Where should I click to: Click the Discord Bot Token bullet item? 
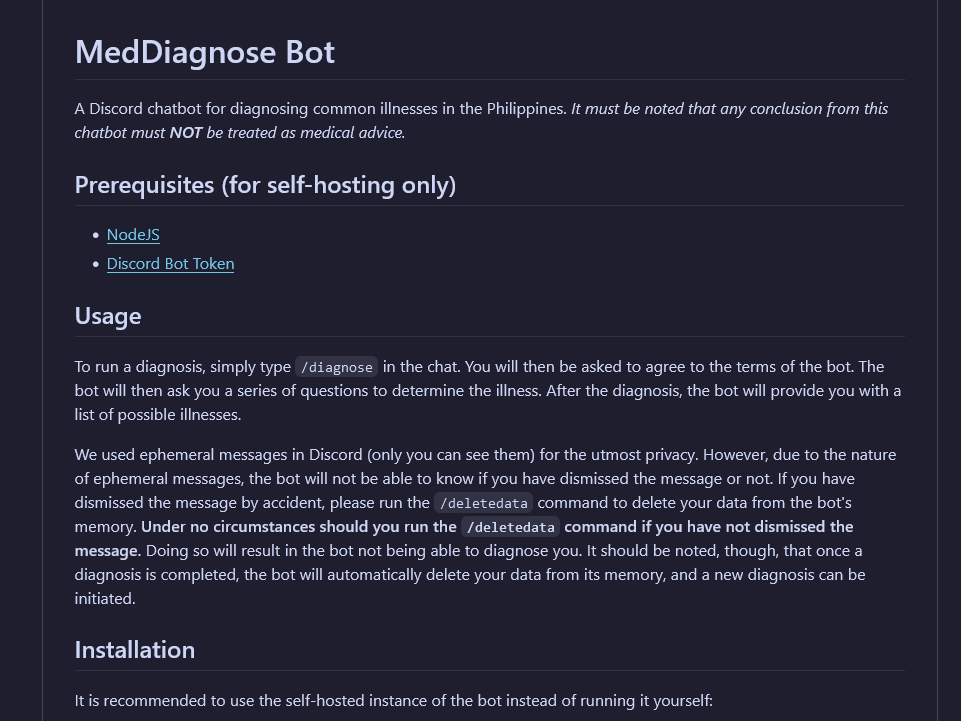click(170, 263)
